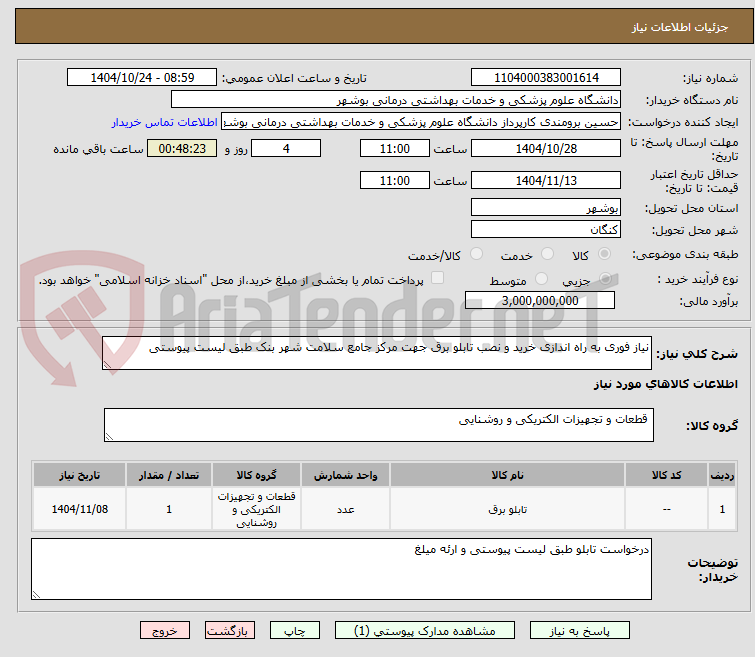Select the کالا radio button

(x=604, y=254)
